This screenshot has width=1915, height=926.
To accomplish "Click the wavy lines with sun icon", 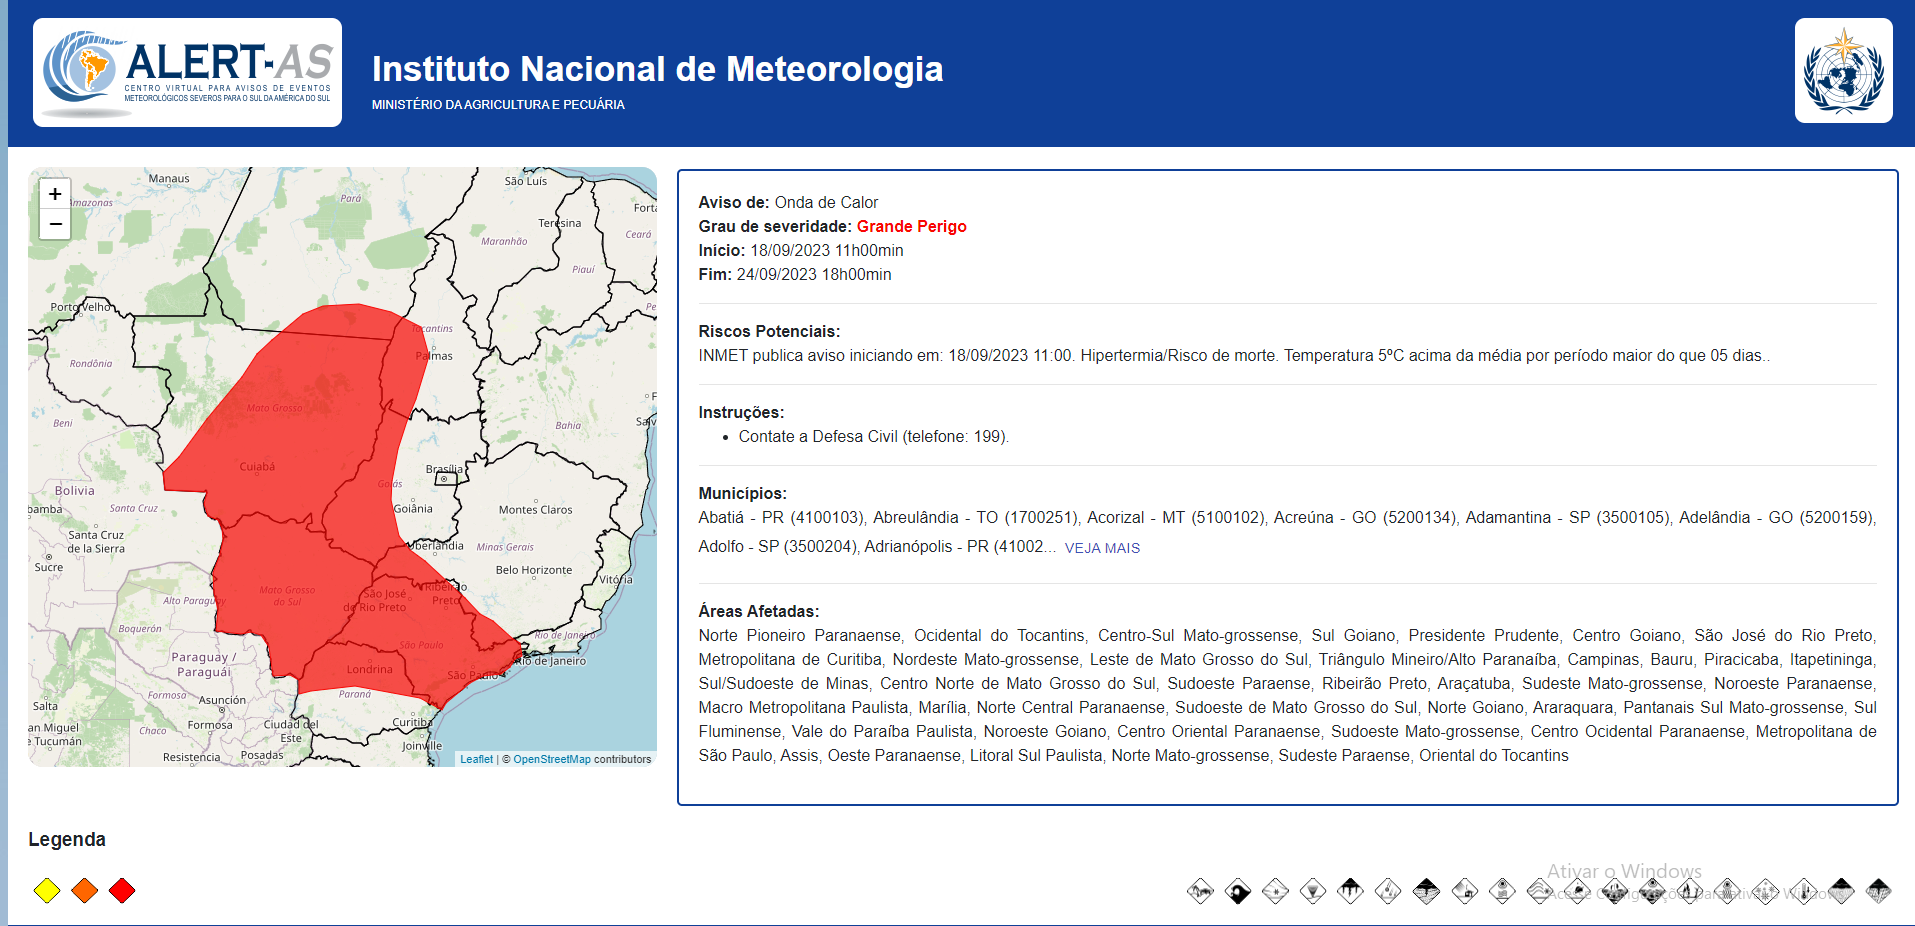I will pyautogui.click(x=1540, y=891).
